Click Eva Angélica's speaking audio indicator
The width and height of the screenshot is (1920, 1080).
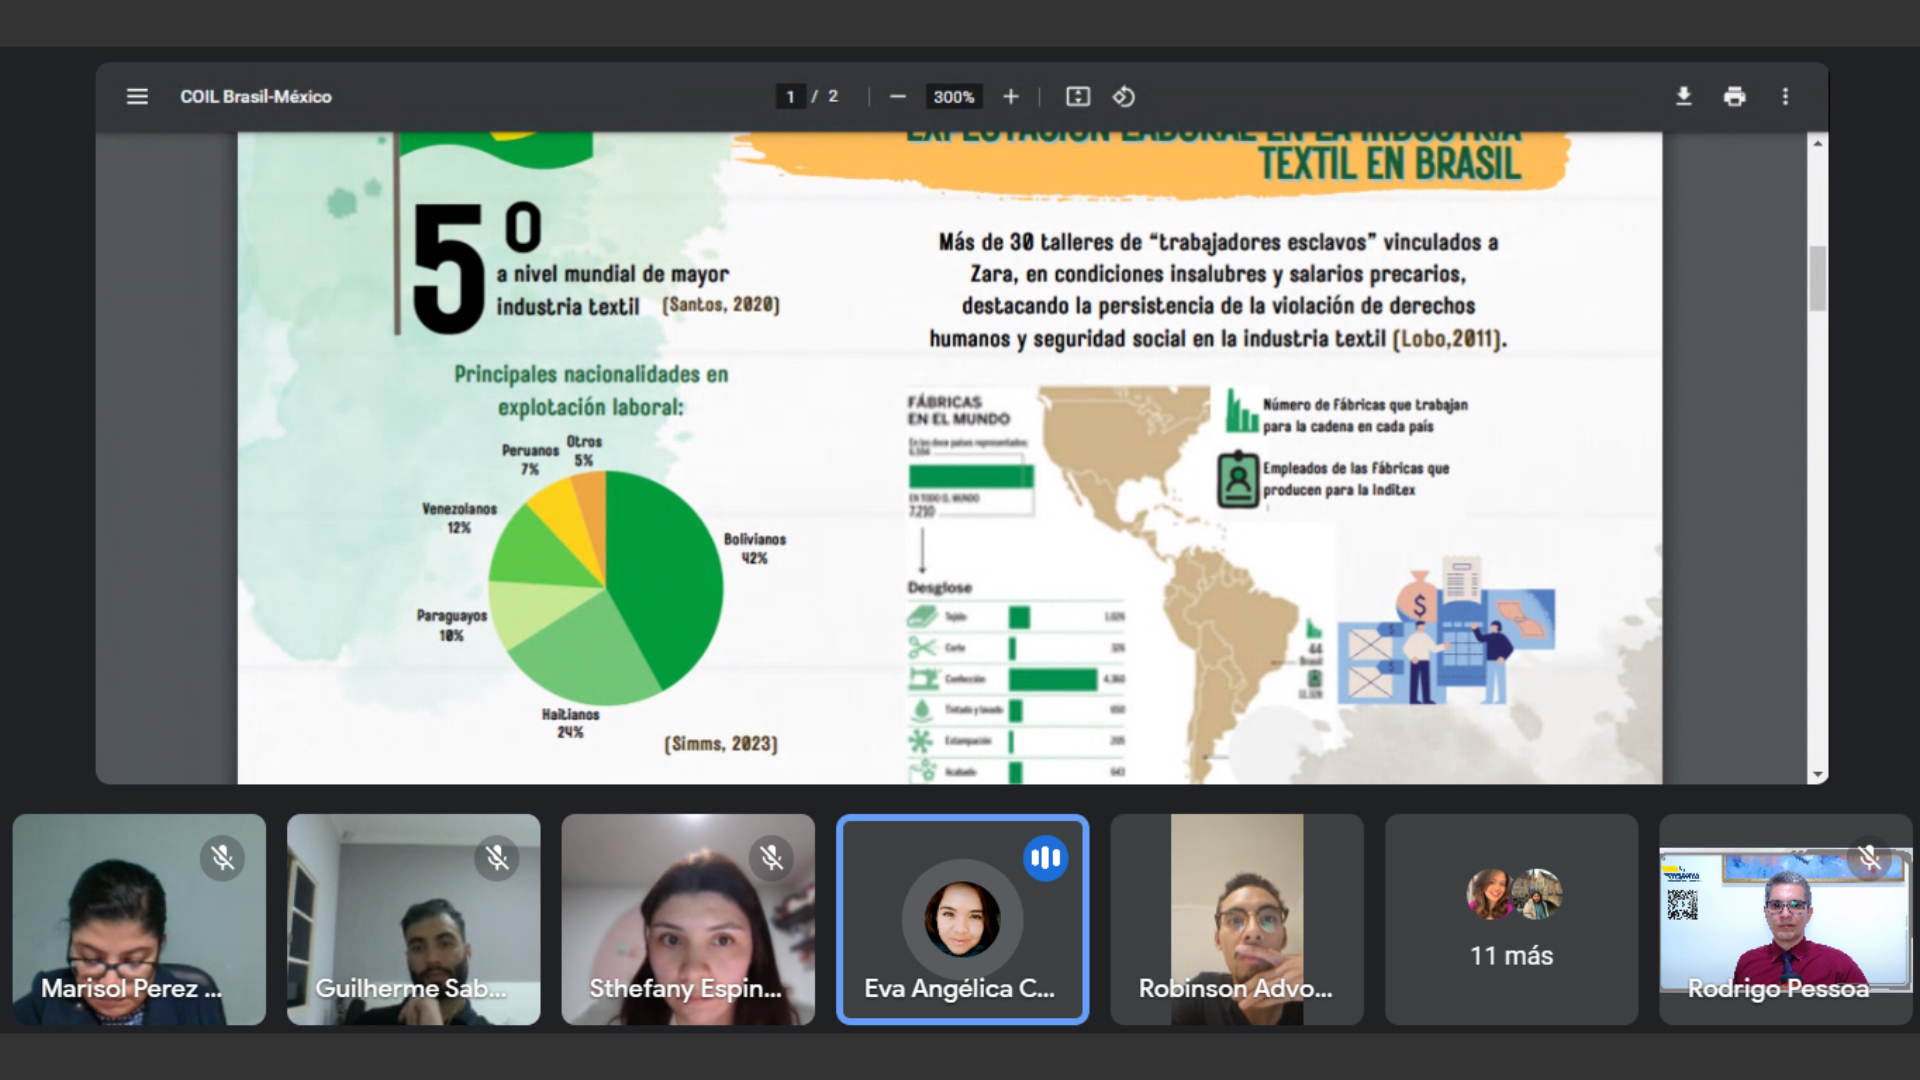[1045, 858]
